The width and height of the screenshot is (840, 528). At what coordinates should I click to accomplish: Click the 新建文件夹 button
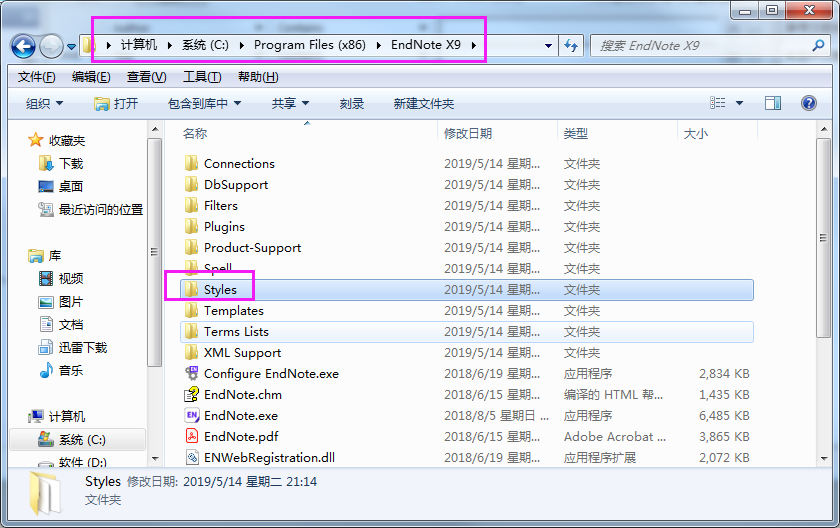click(424, 103)
